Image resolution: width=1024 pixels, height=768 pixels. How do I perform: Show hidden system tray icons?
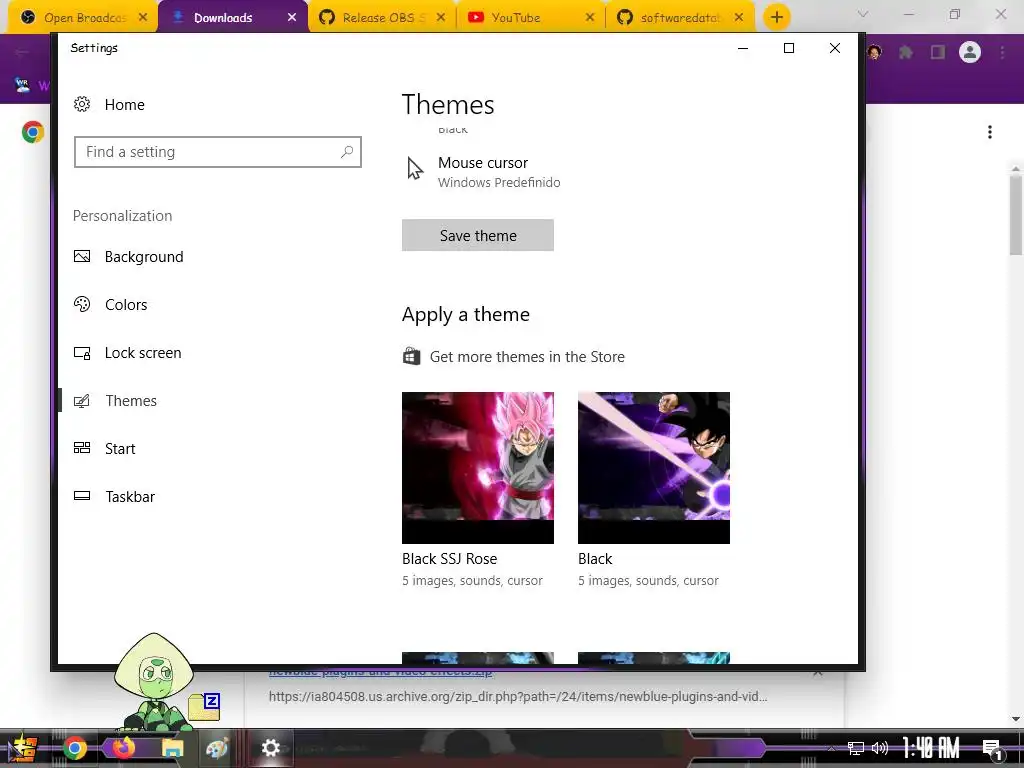pyautogui.click(x=830, y=748)
